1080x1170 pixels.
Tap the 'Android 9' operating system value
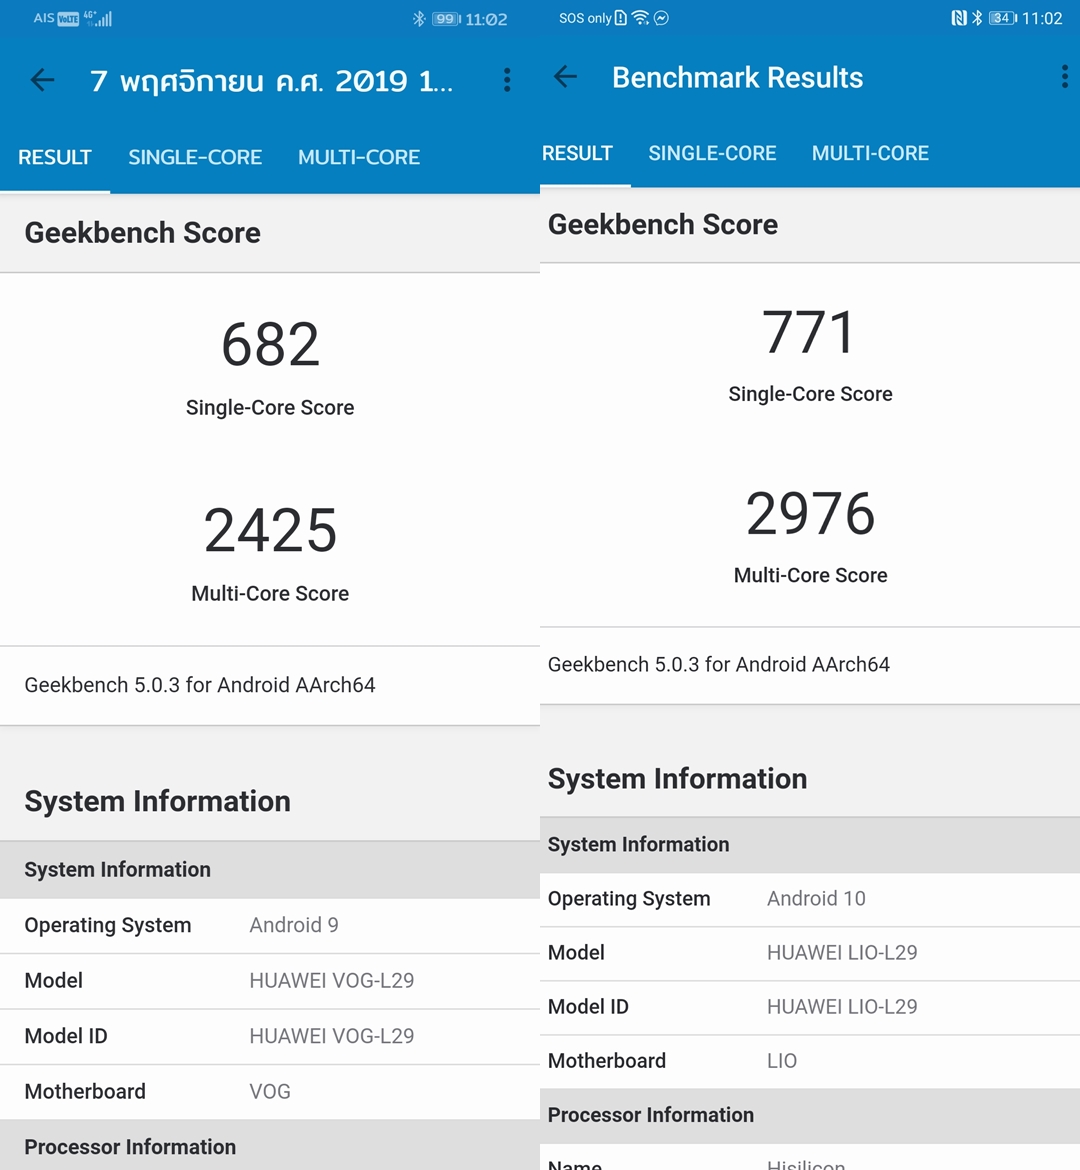pos(294,925)
